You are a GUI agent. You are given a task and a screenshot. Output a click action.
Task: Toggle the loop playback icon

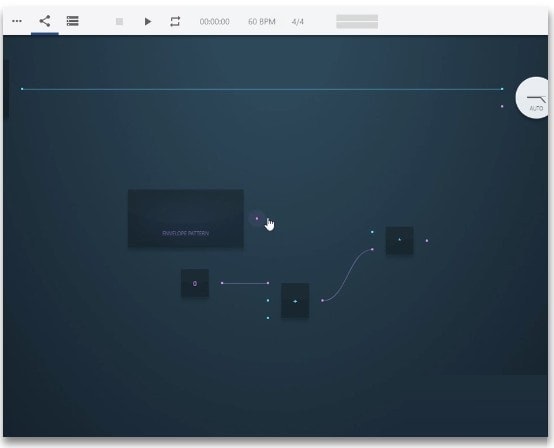pos(175,22)
